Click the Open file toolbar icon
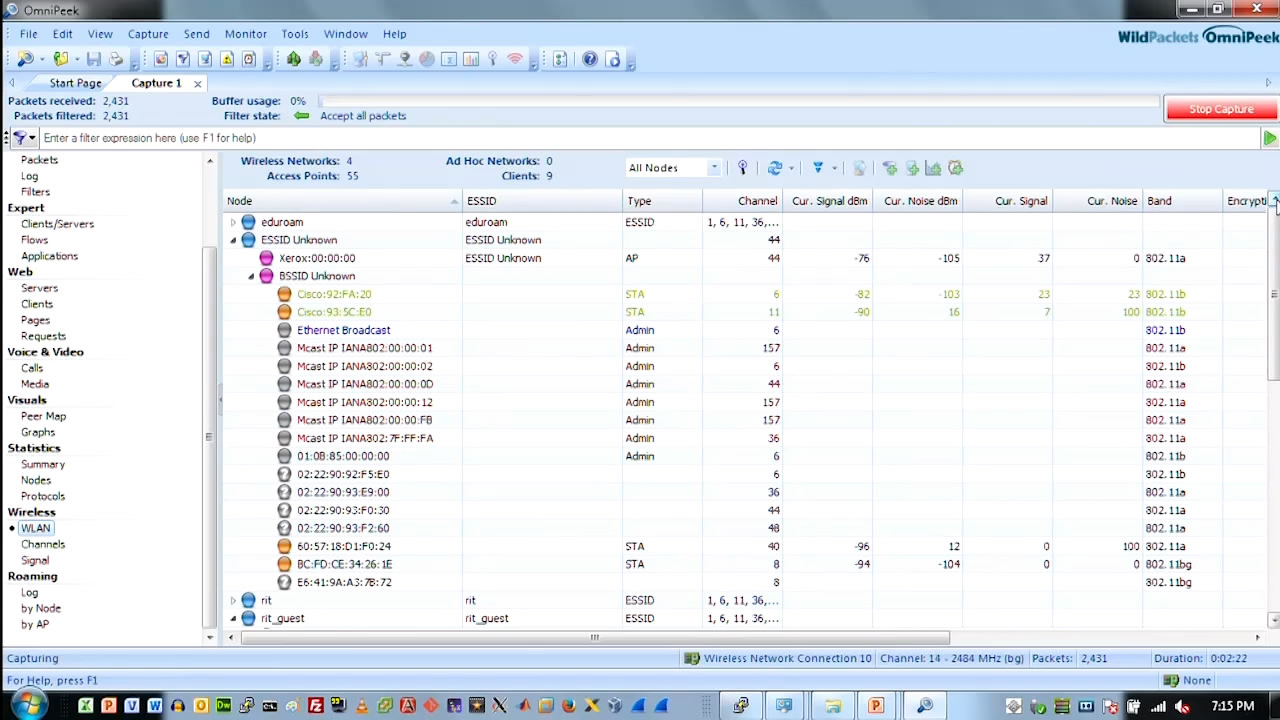Viewport: 1280px width, 720px height. (x=61, y=60)
